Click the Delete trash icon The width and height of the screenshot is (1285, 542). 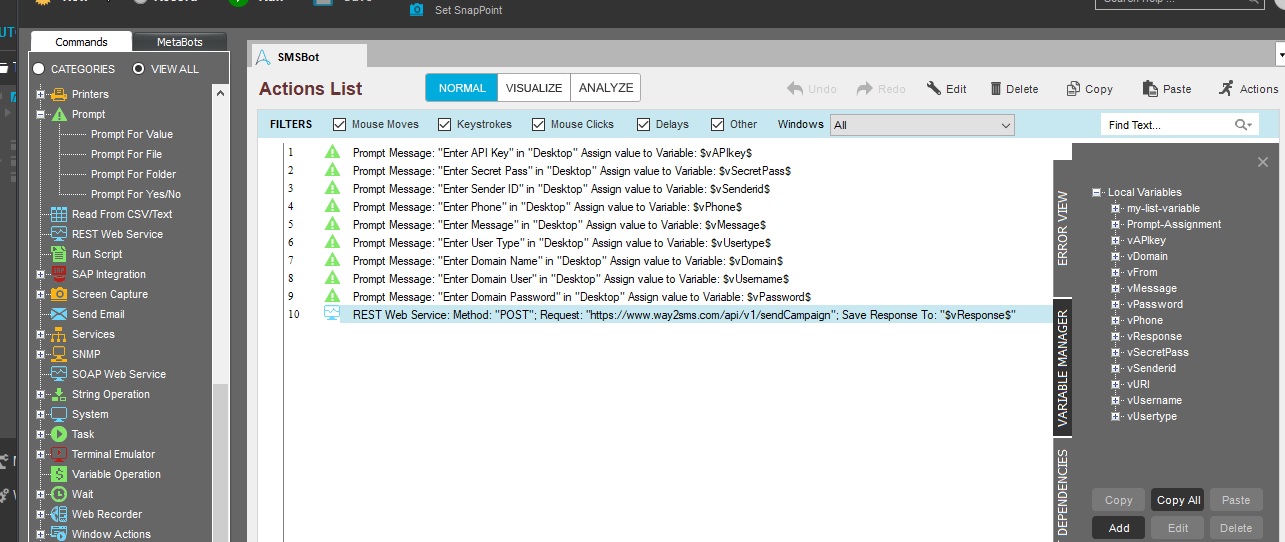point(996,88)
